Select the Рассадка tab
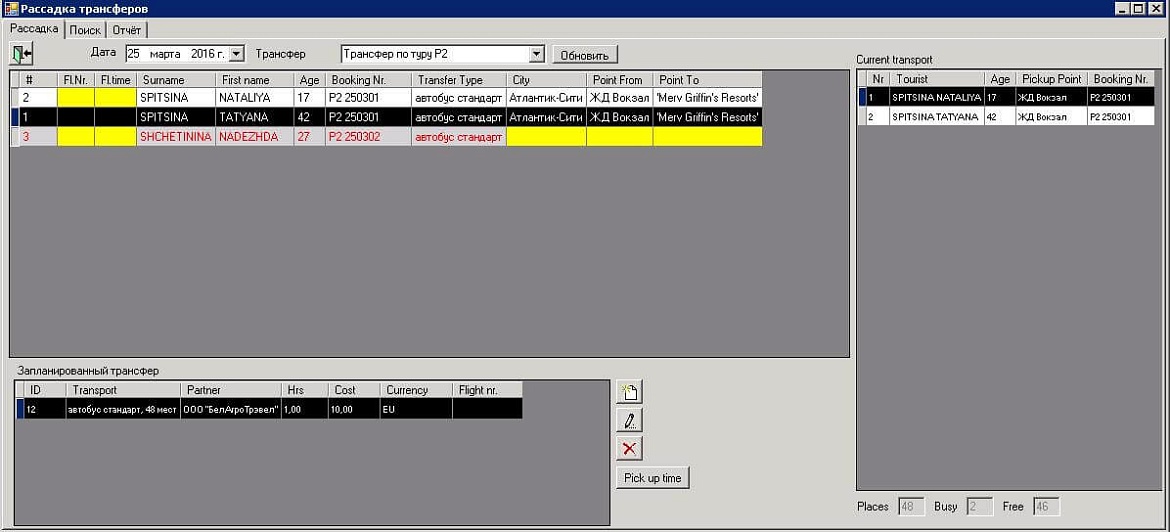Screen dimensions: 1170x532 point(34,28)
